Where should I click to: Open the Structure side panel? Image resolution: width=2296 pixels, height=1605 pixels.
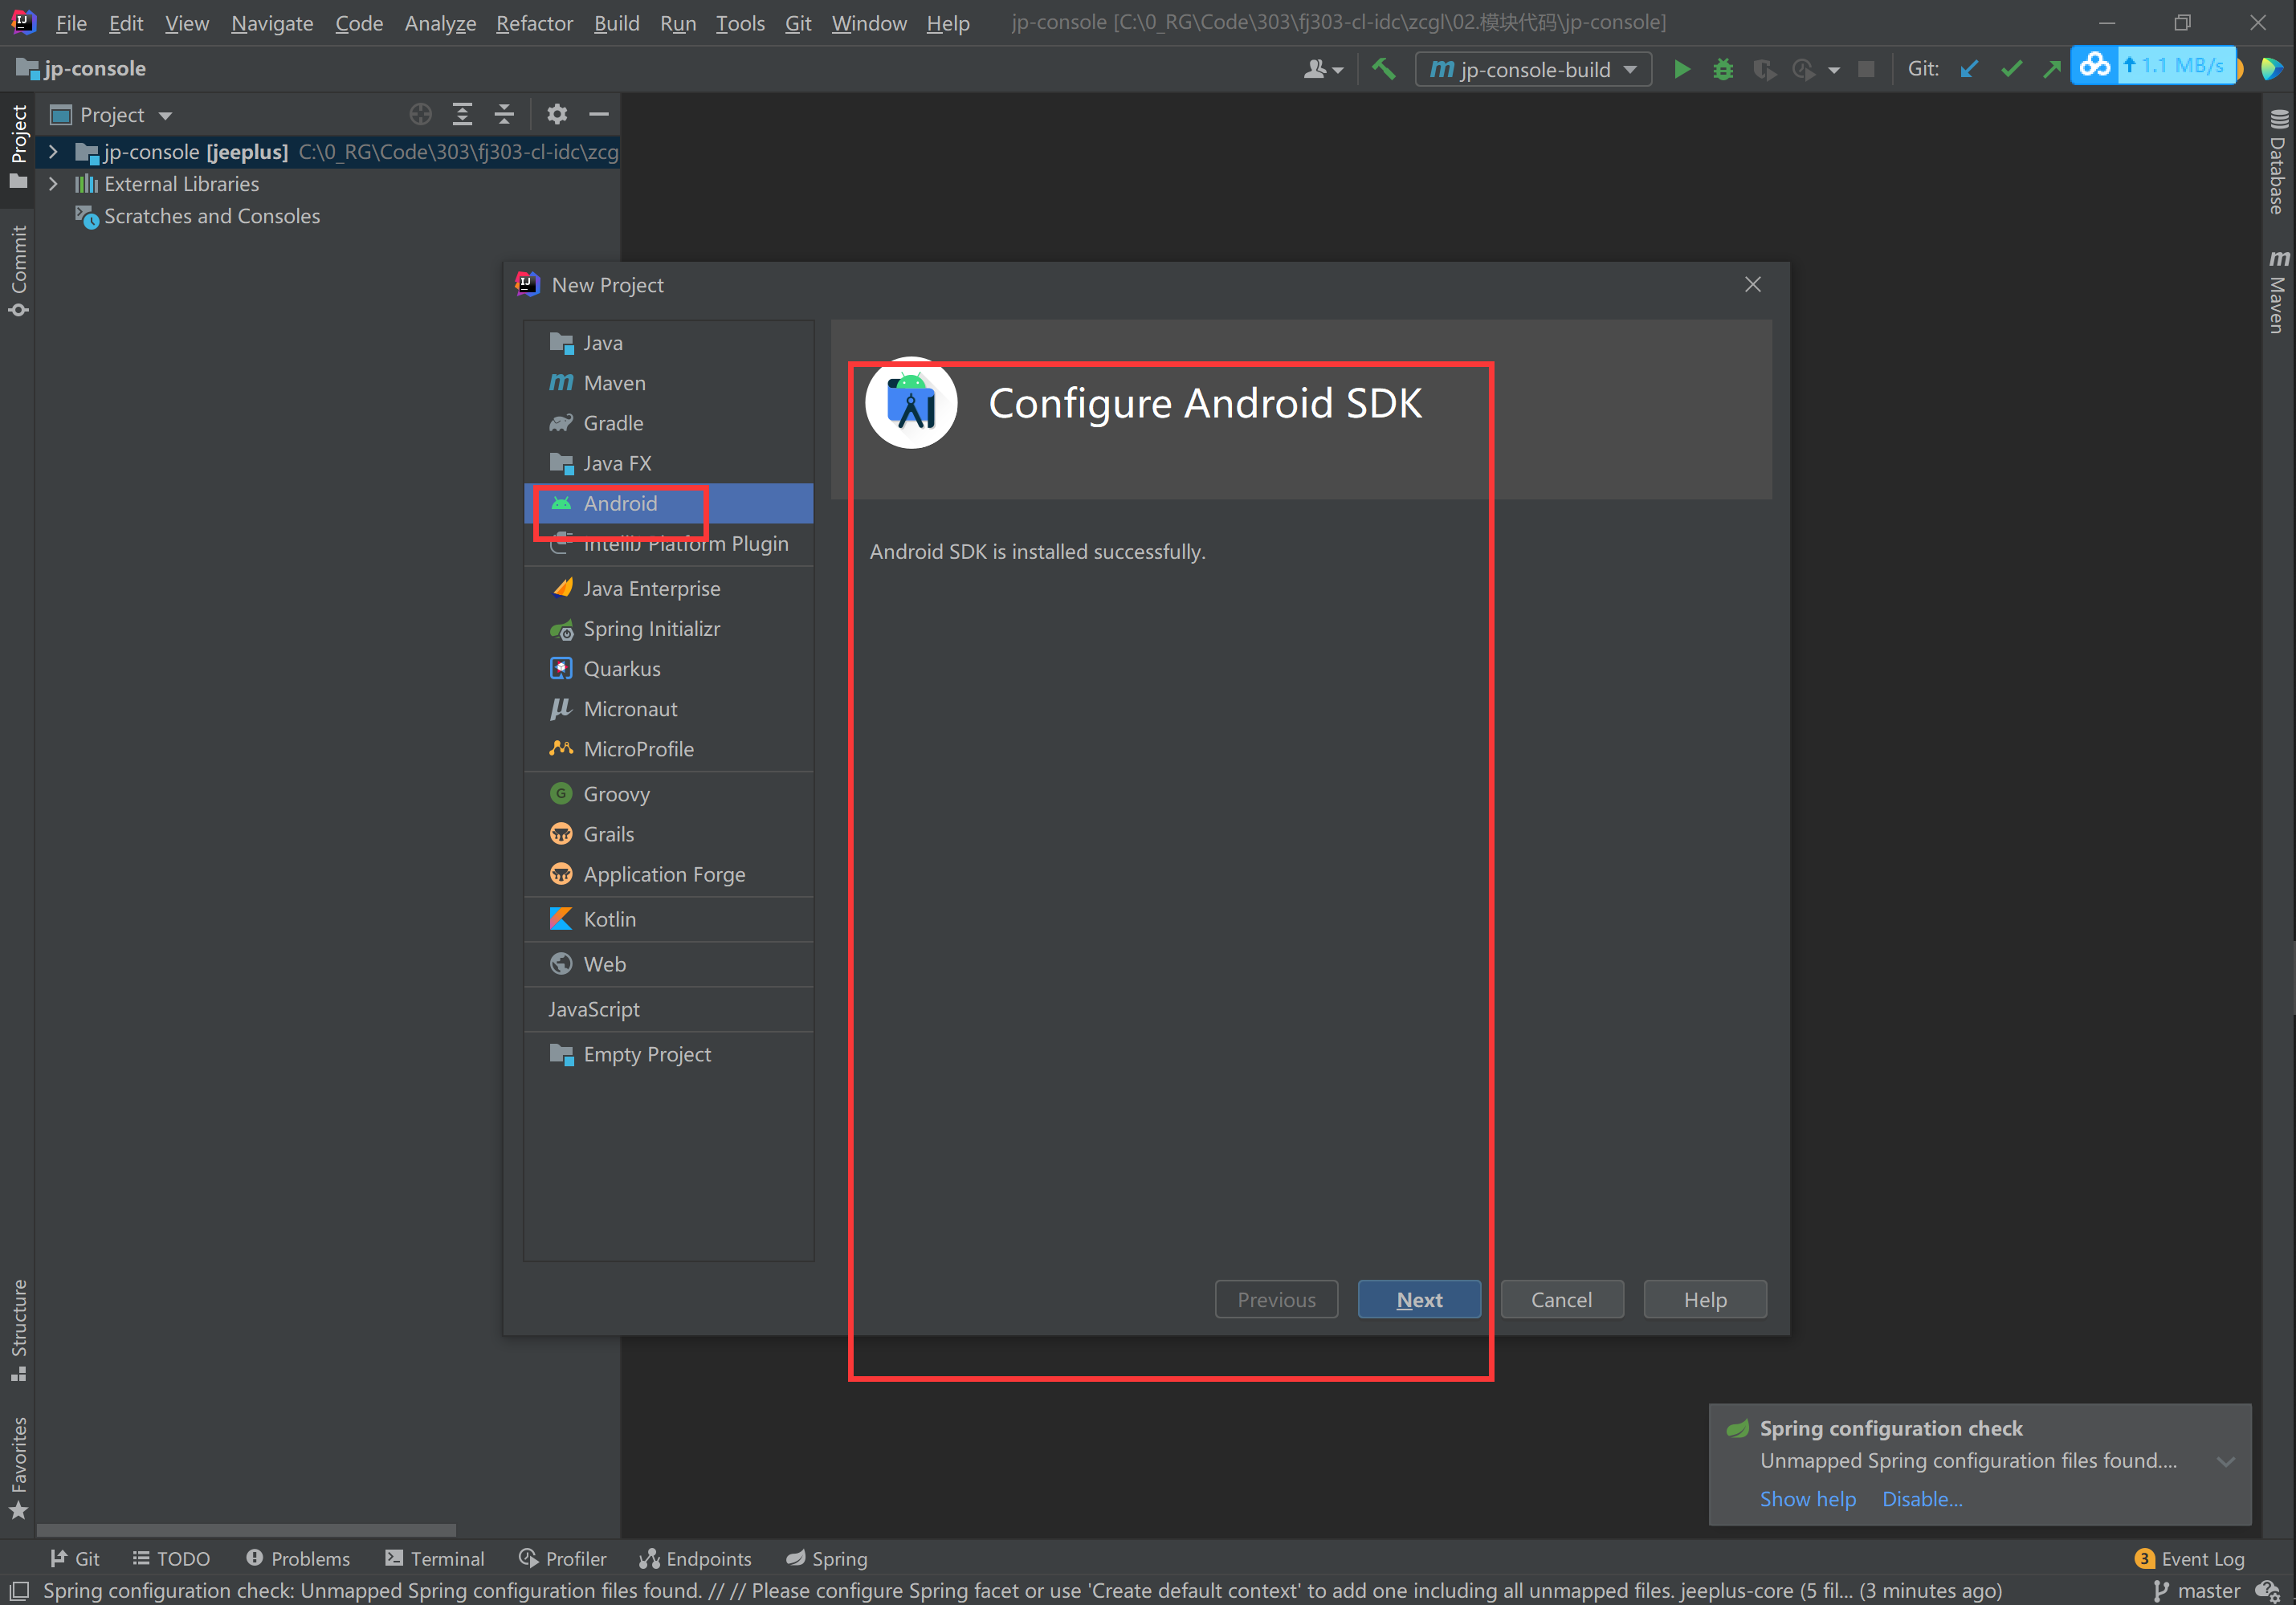click(x=19, y=1330)
